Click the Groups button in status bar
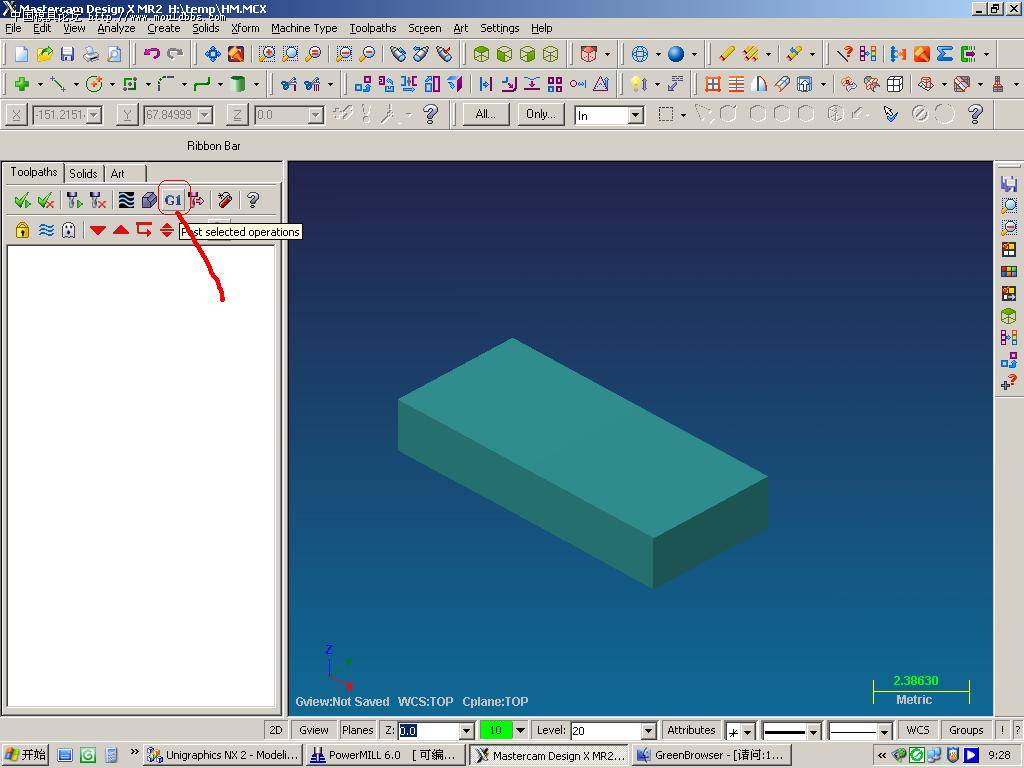1024x768 pixels. point(966,730)
